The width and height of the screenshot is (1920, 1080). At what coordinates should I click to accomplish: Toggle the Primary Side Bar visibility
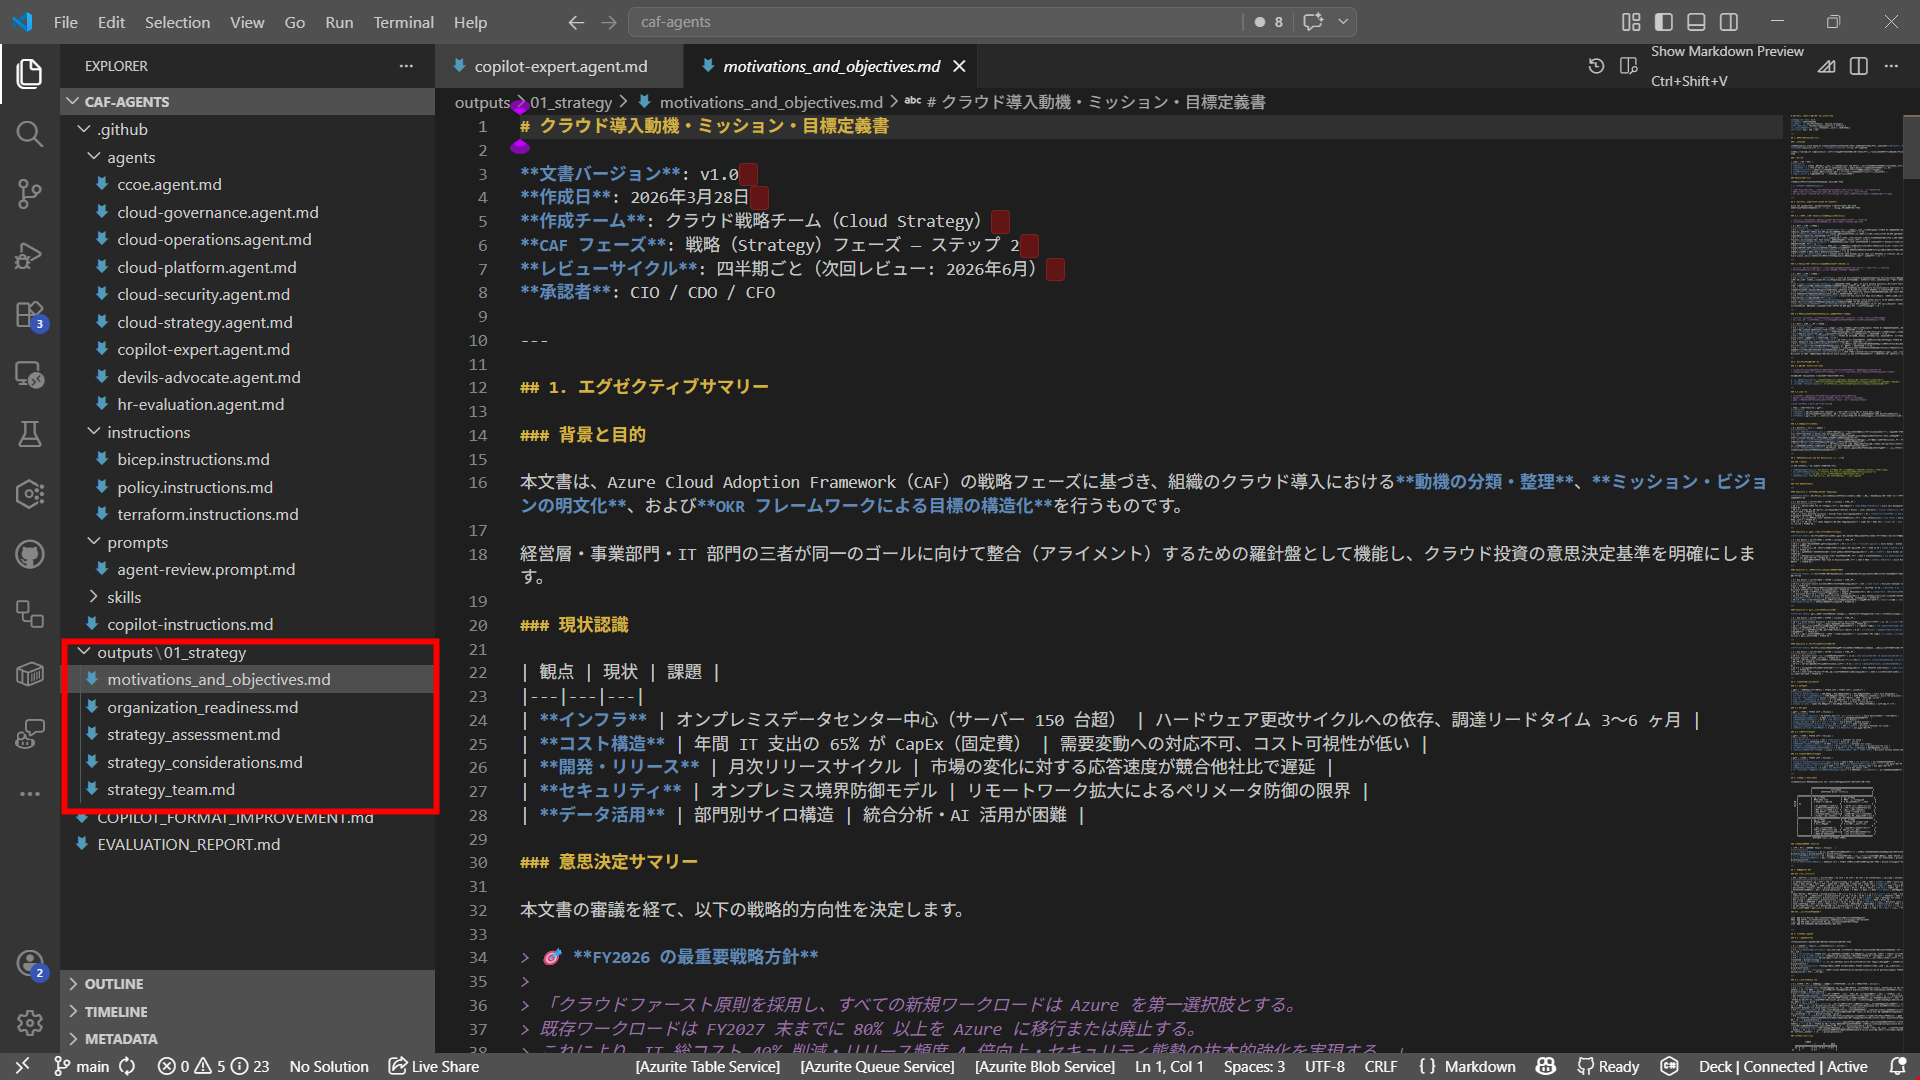[1662, 21]
